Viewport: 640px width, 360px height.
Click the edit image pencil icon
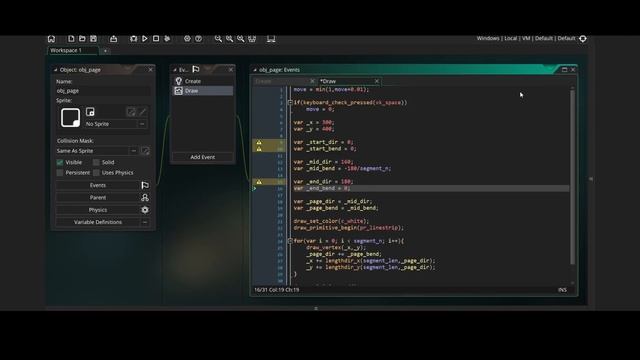point(142,111)
